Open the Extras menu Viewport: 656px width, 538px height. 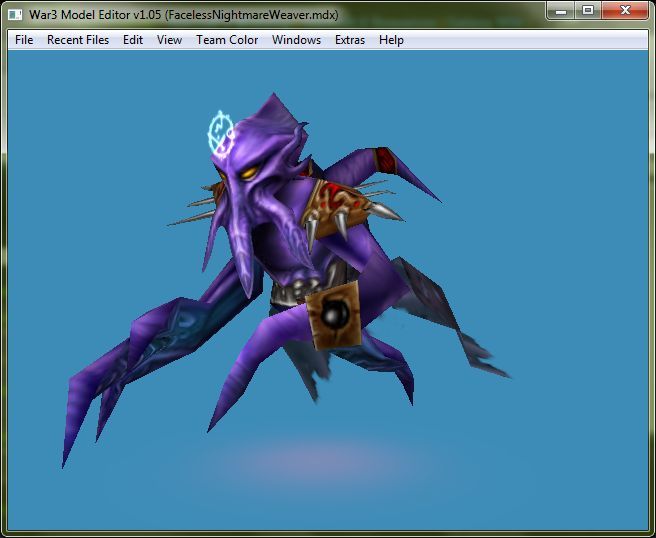(350, 40)
